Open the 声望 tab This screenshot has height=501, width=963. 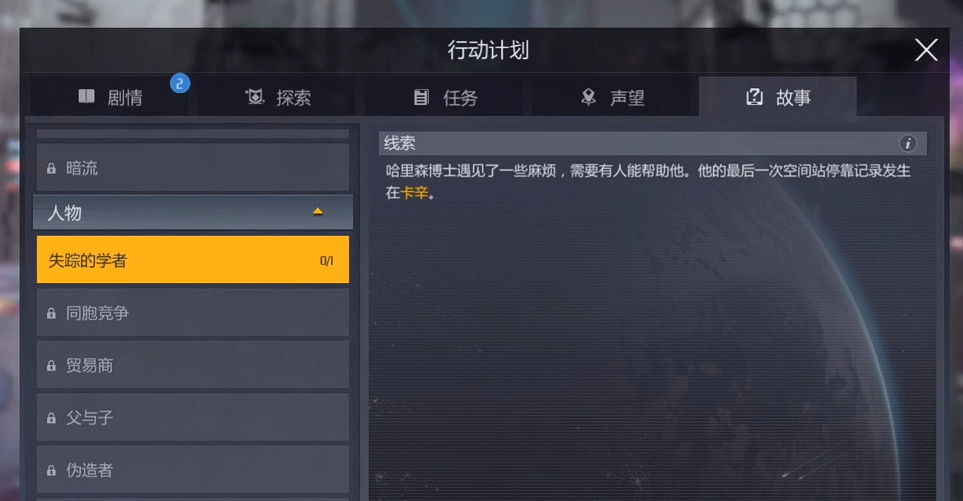[612, 97]
